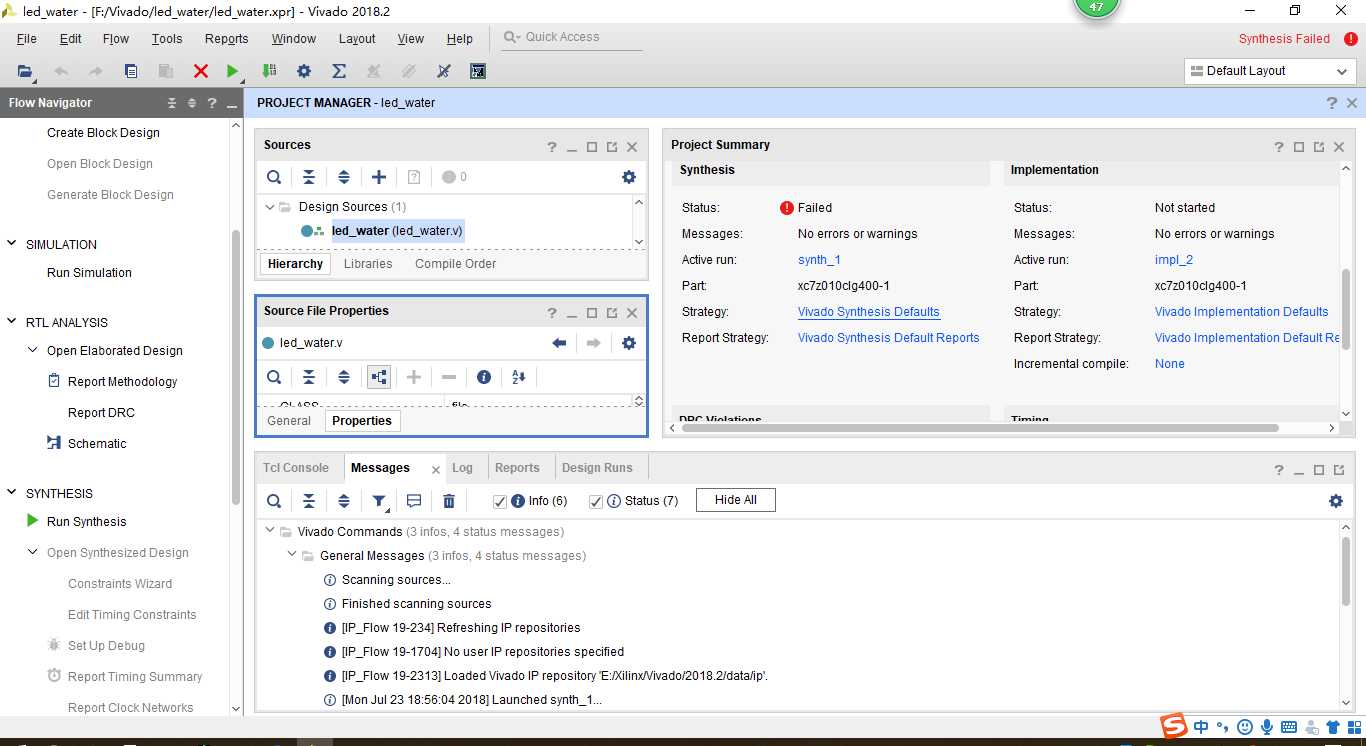Open Settings gear in main toolbar
This screenshot has height=746, width=1366.
pyautogui.click(x=304, y=71)
